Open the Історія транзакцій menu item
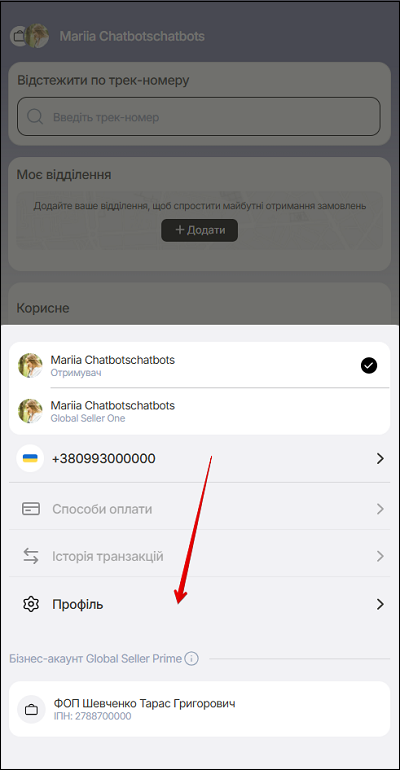This screenshot has height=770, width=400. pyautogui.click(x=199, y=556)
